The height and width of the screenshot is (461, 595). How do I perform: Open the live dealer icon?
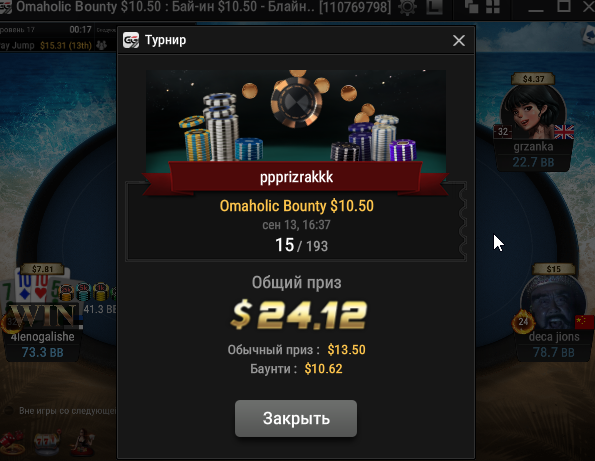(x=82, y=442)
